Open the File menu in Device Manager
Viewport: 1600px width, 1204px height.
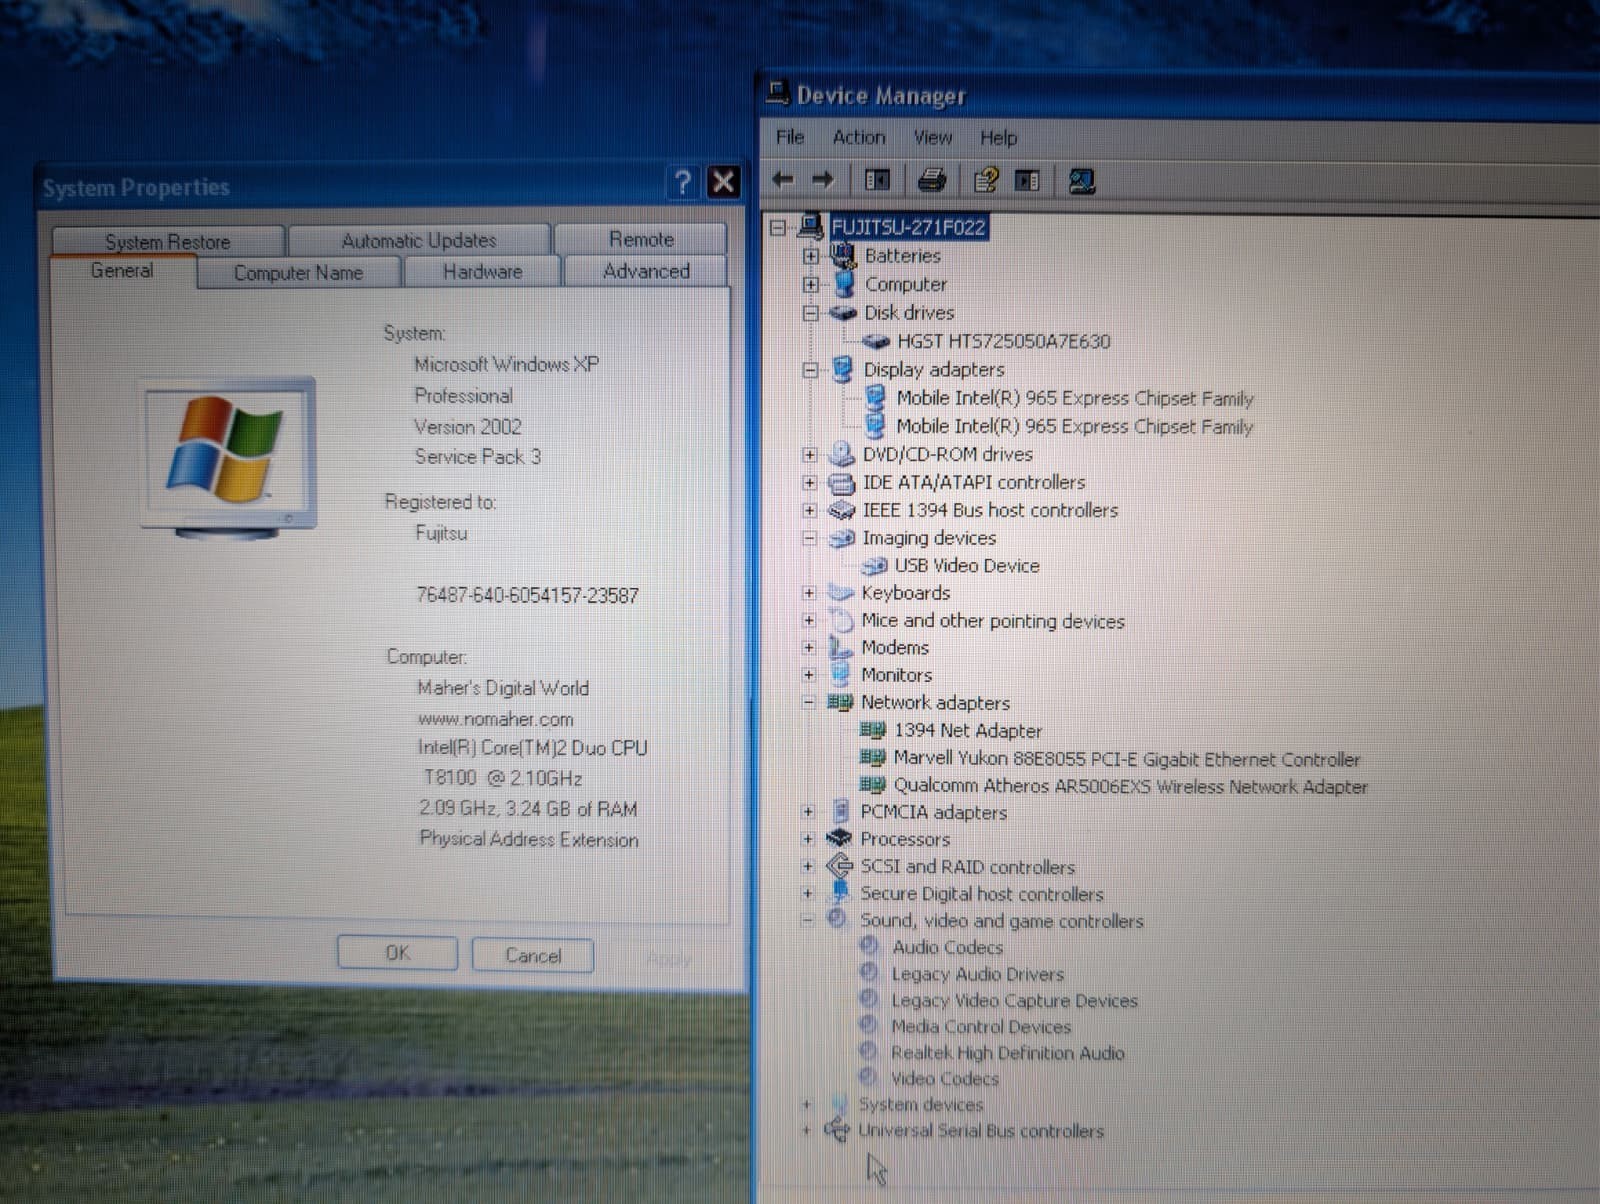pos(790,137)
